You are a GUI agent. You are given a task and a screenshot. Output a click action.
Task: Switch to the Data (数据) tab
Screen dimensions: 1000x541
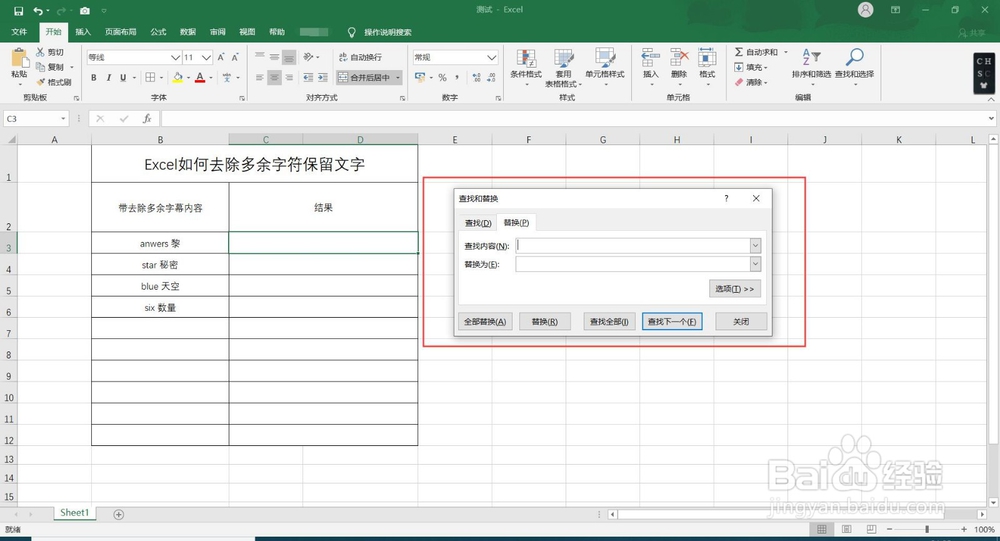(x=188, y=32)
